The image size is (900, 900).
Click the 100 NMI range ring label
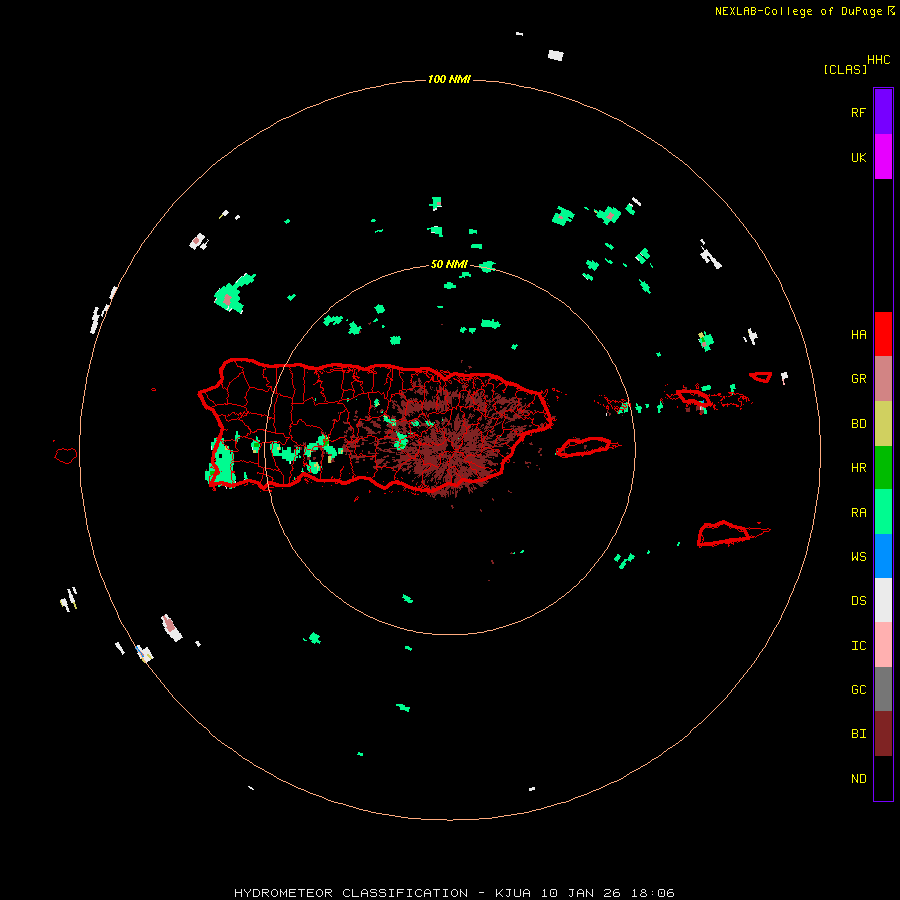(449, 79)
